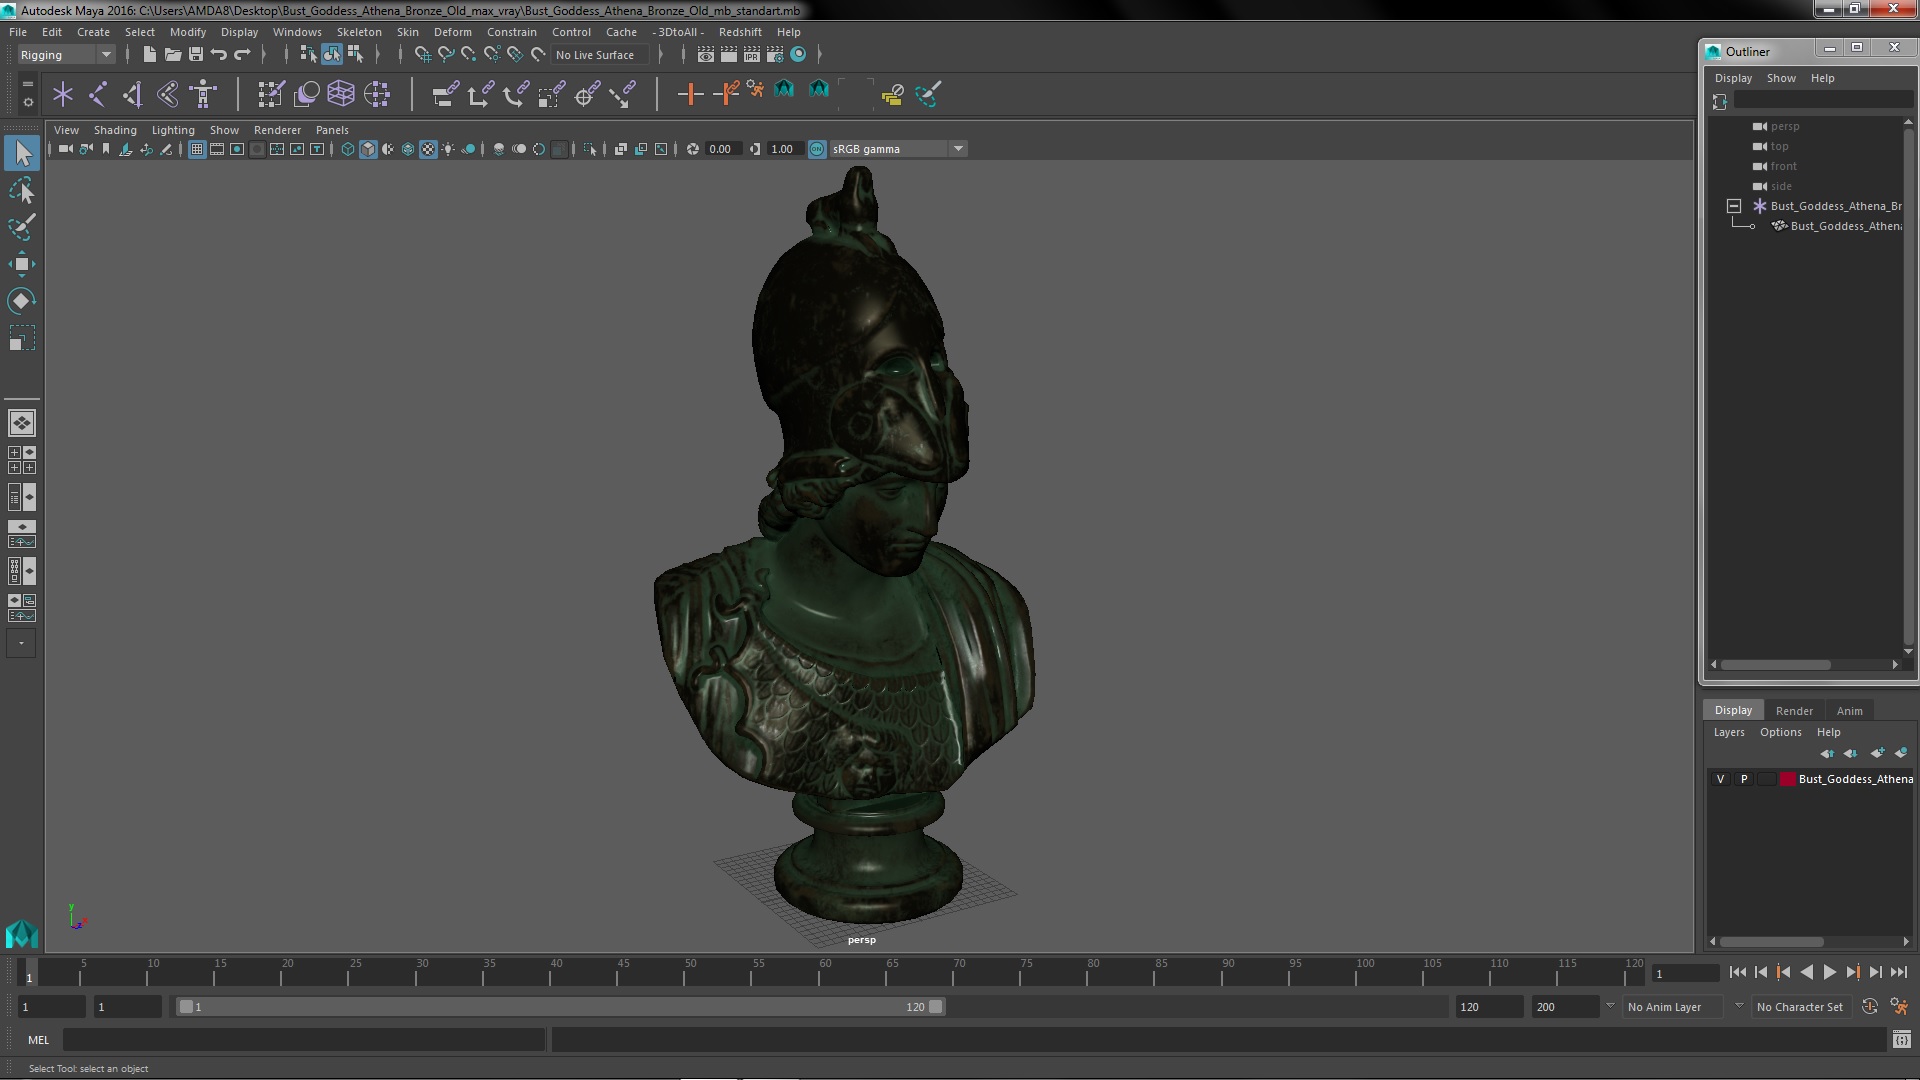Collapse the Bust_Goddess_Athena_Br outliner node
The image size is (1920, 1080).
point(1734,206)
